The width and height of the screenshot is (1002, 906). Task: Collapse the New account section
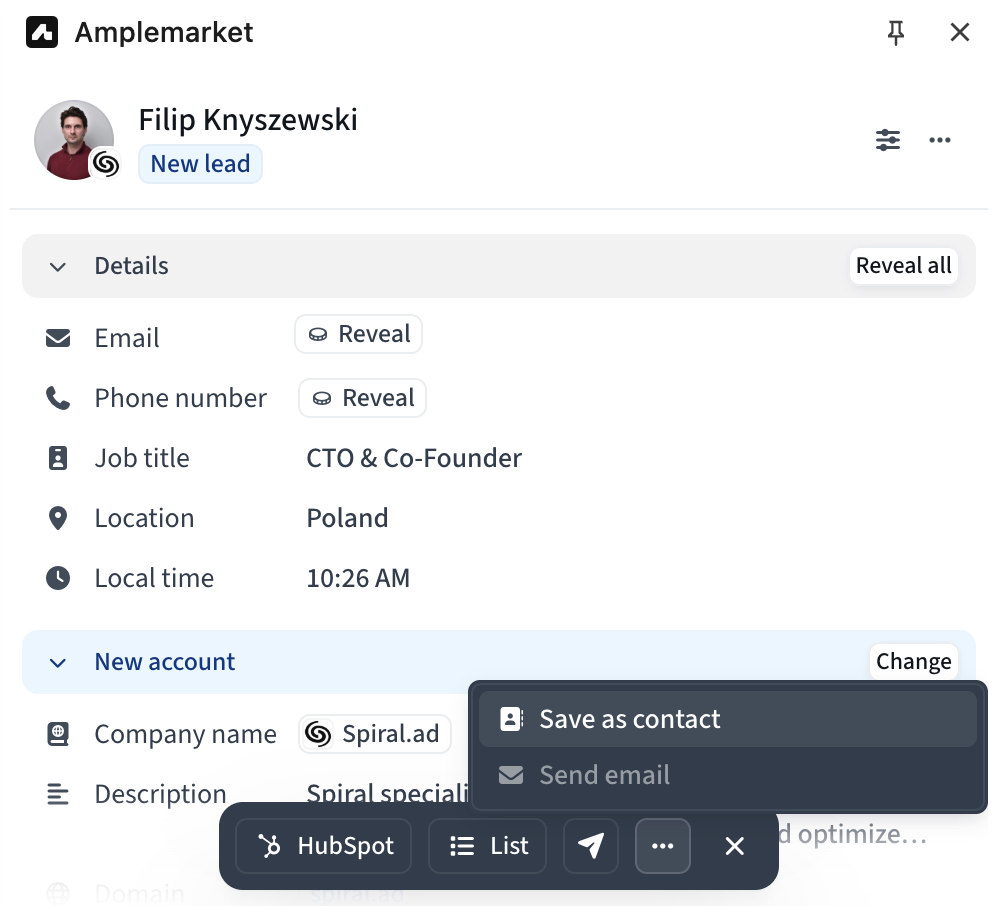tap(58, 663)
